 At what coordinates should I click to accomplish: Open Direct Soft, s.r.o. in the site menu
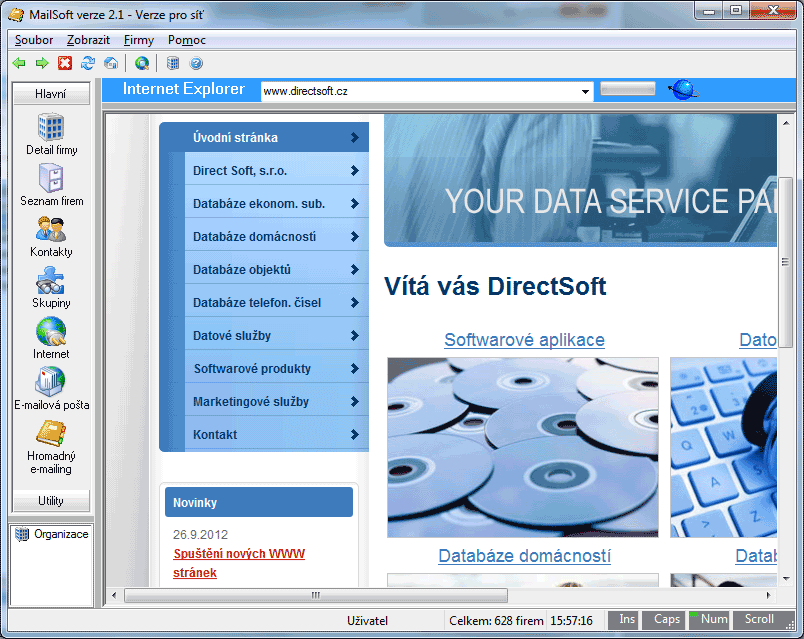[276, 171]
